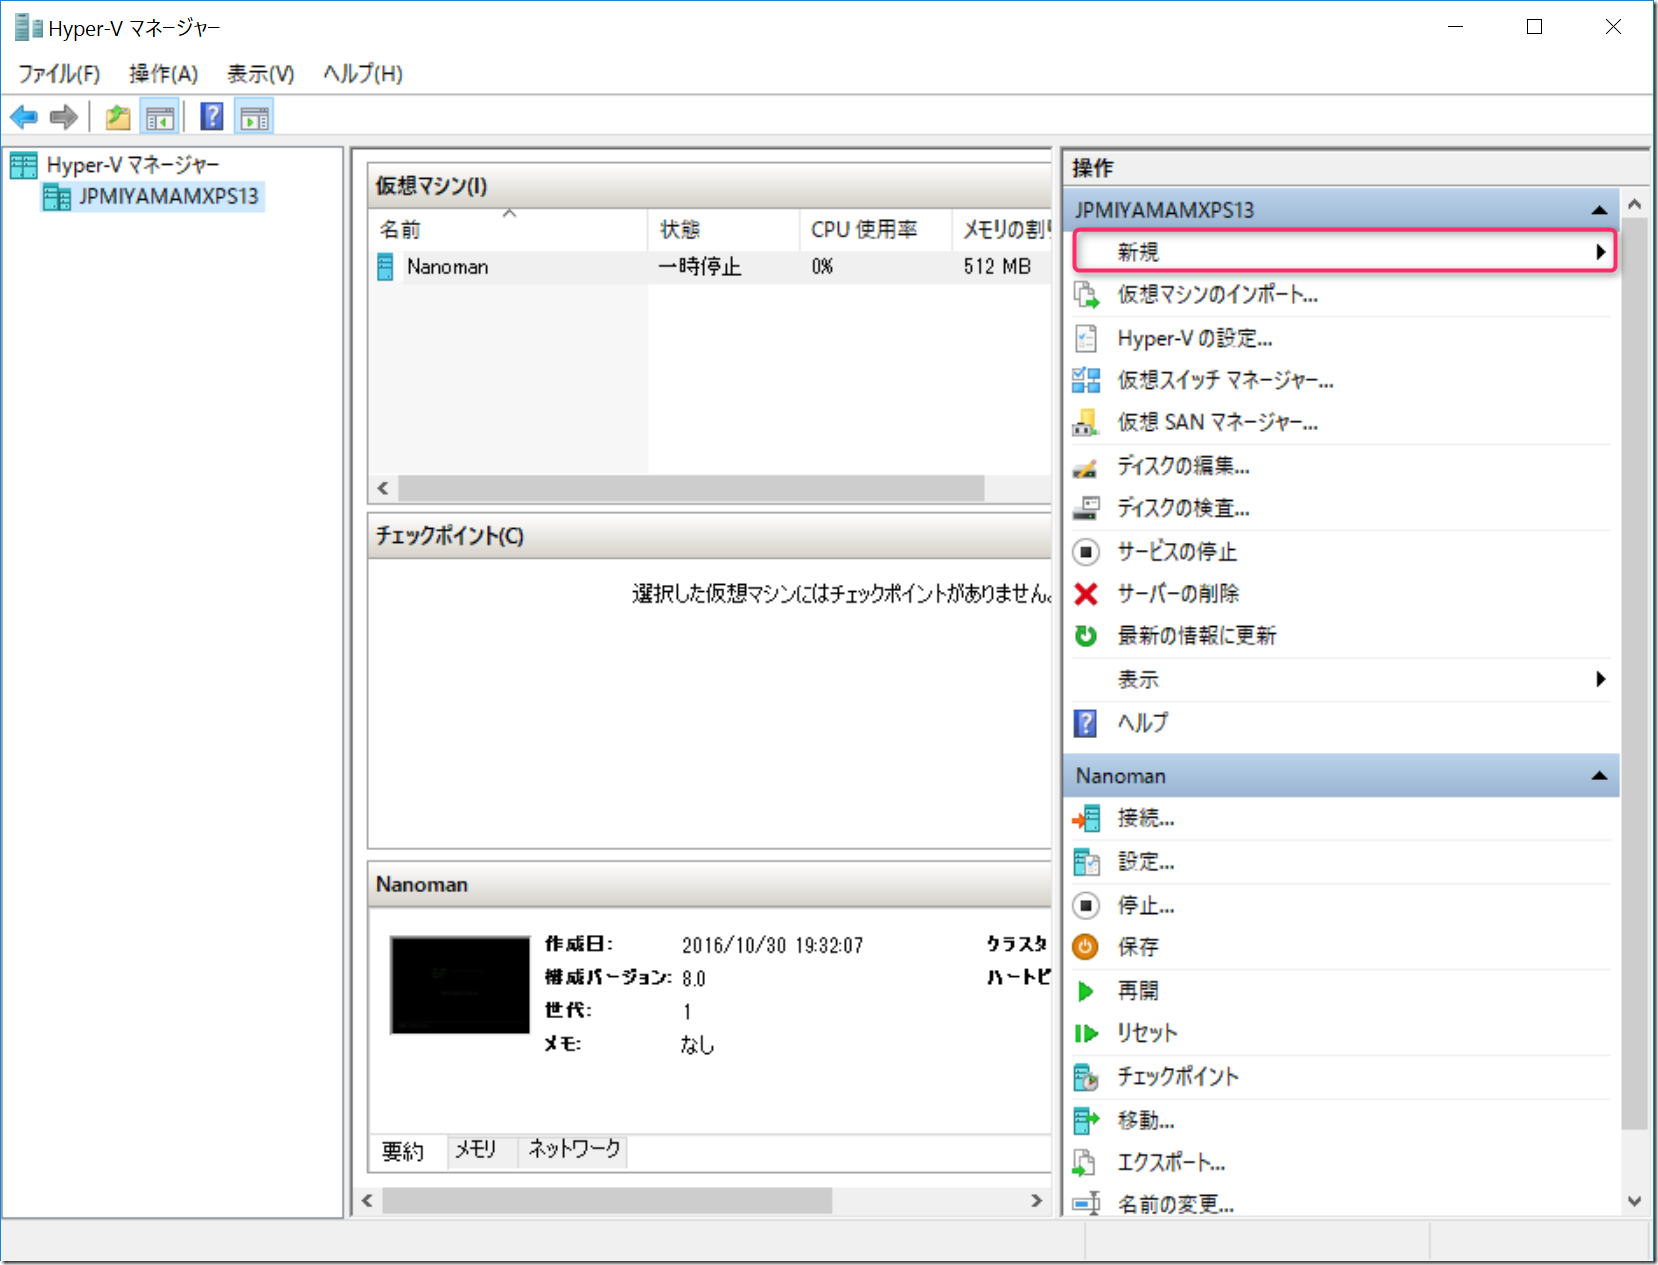Open the ヘルプ(H) menu
Viewport: 1658px width, 1265px height.
pos(362,74)
